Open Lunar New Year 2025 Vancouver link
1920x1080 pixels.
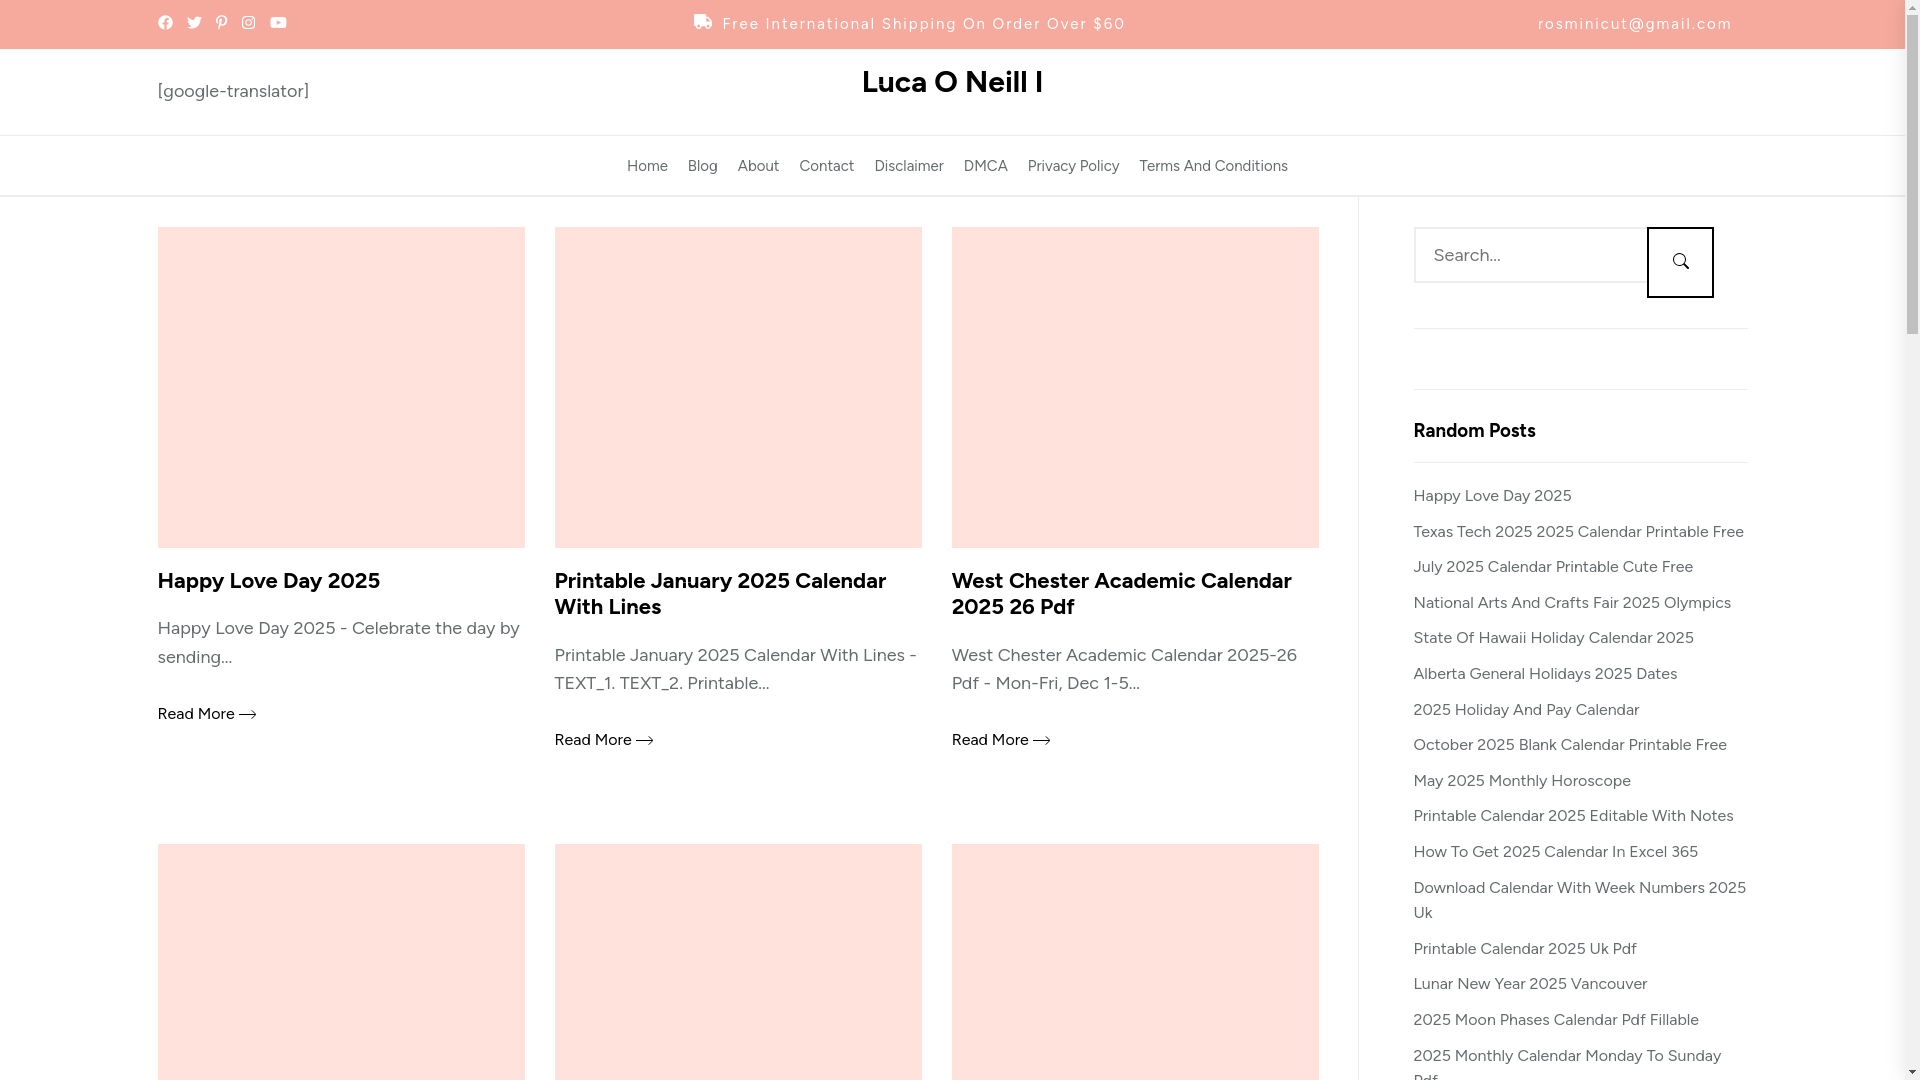click(x=1530, y=984)
